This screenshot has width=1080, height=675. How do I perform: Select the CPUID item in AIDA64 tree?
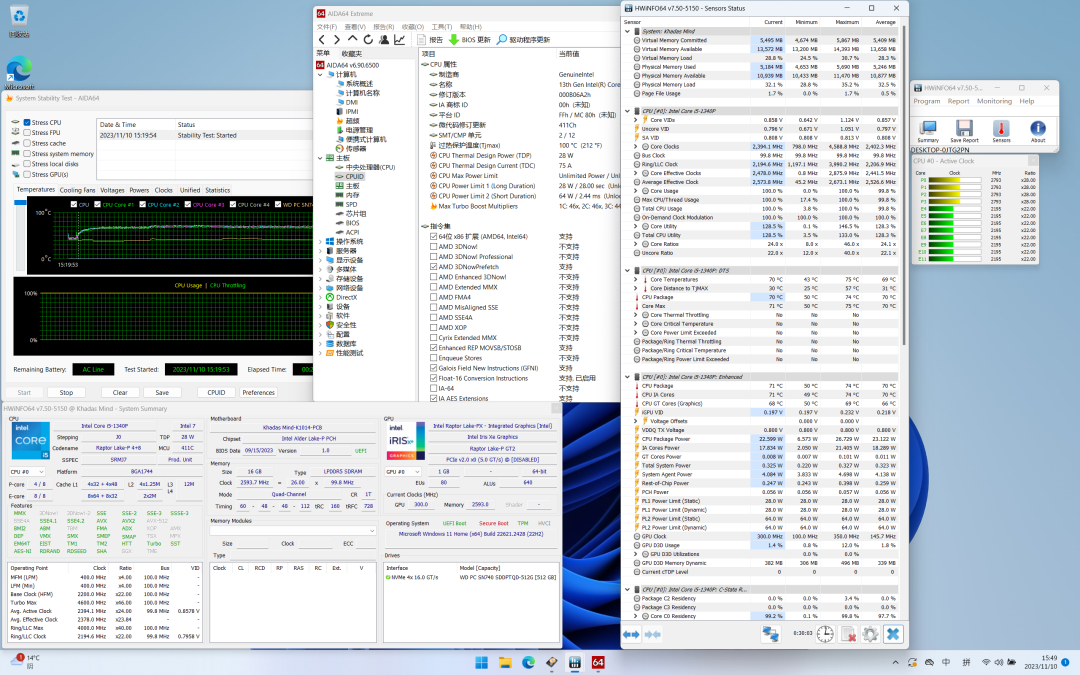tap(354, 176)
